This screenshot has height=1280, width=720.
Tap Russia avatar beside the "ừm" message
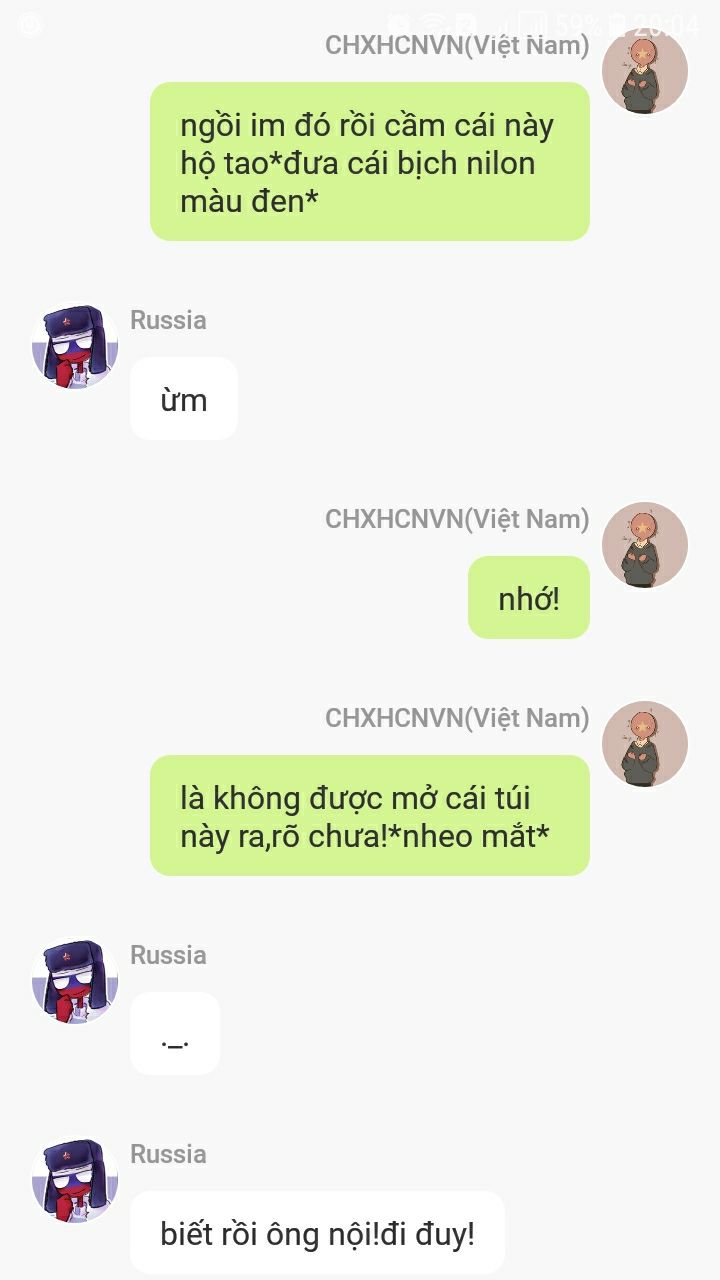pos(75,347)
